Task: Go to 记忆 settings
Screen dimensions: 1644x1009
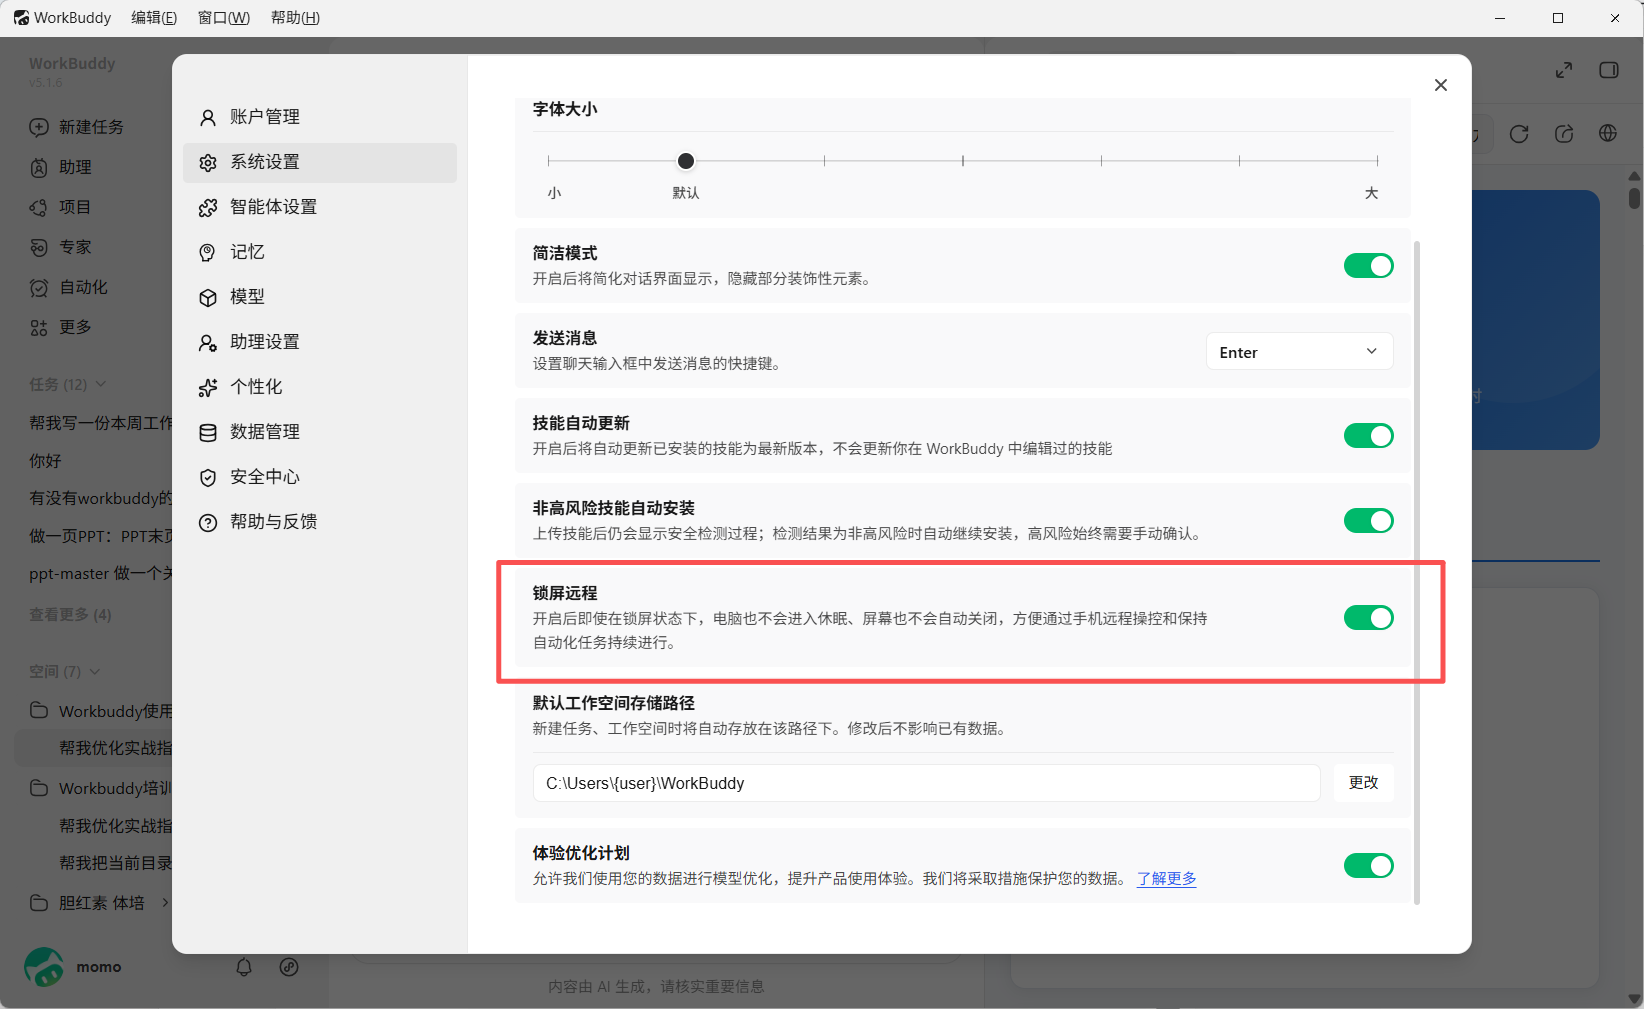Action: click(319, 252)
